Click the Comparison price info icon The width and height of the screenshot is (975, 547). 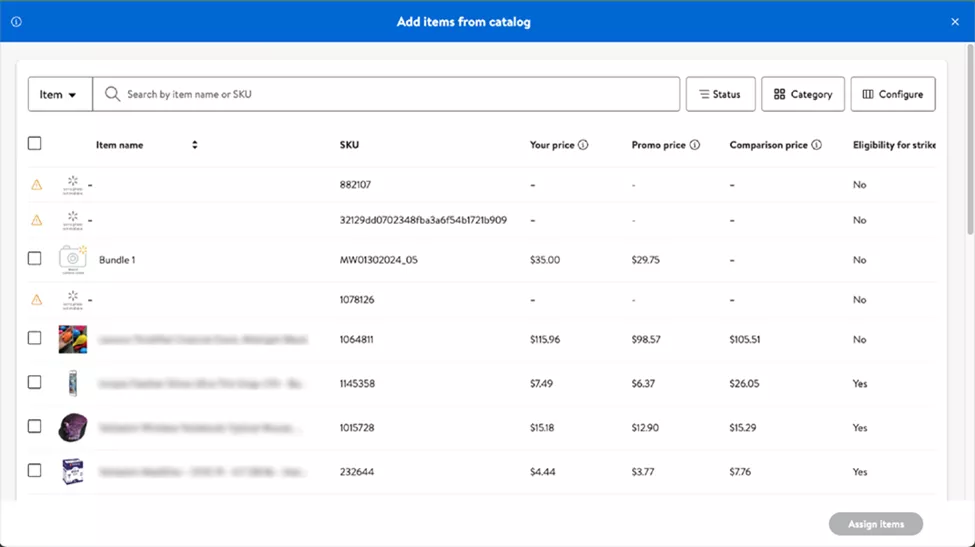(x=817, y=145)
